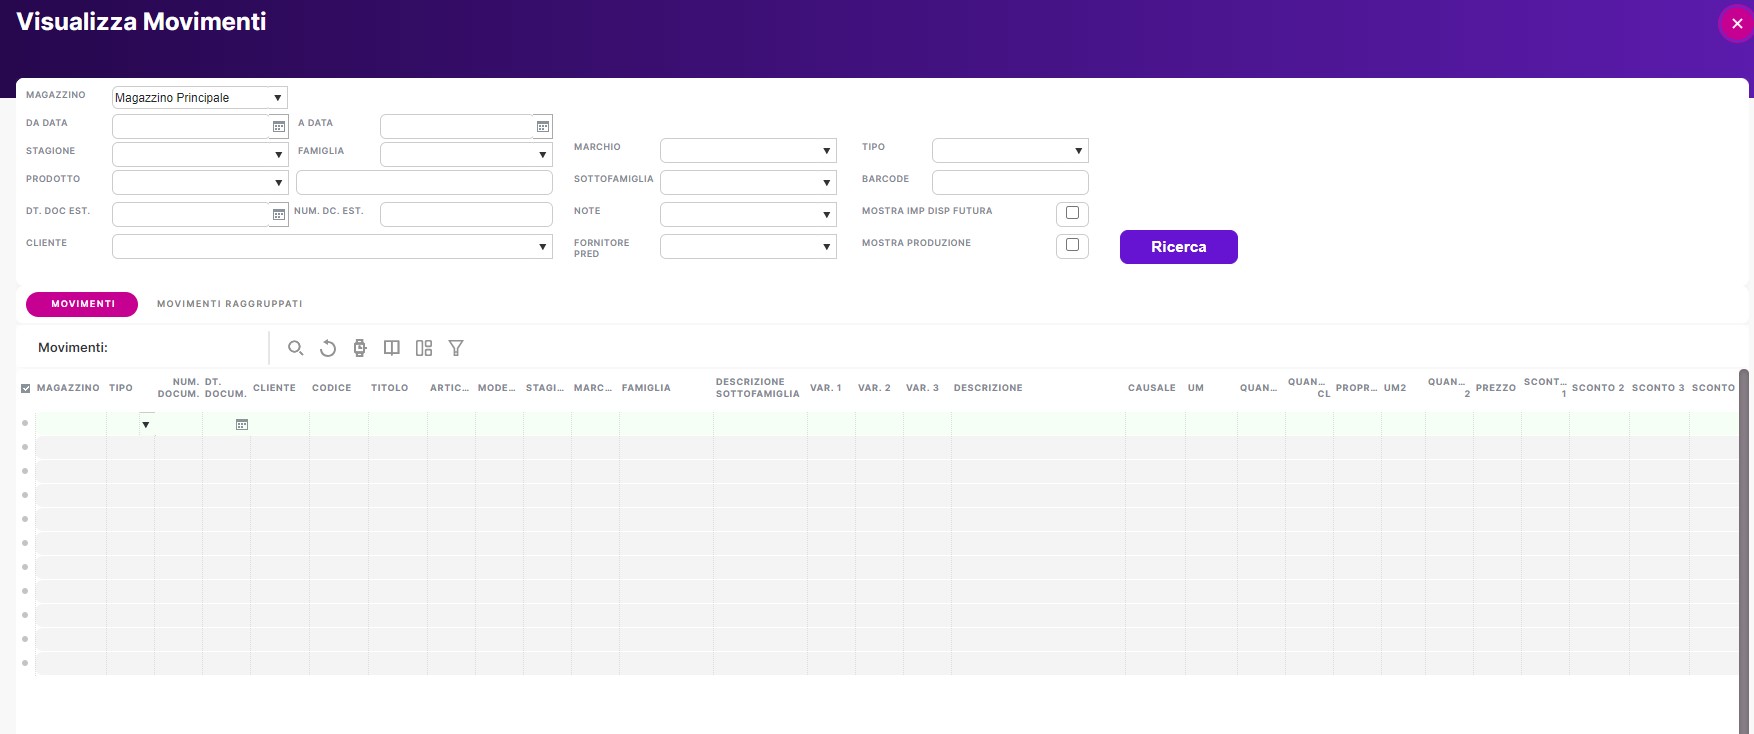Open the calendar picker for A Data
The width and height of the screenshot is (1754, 734).
543,127
